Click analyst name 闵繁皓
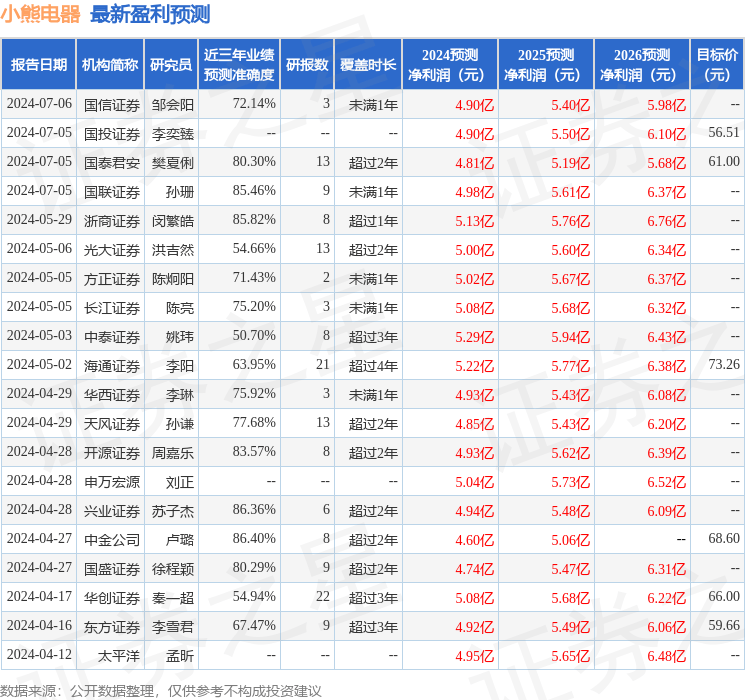 pos(173,221)
